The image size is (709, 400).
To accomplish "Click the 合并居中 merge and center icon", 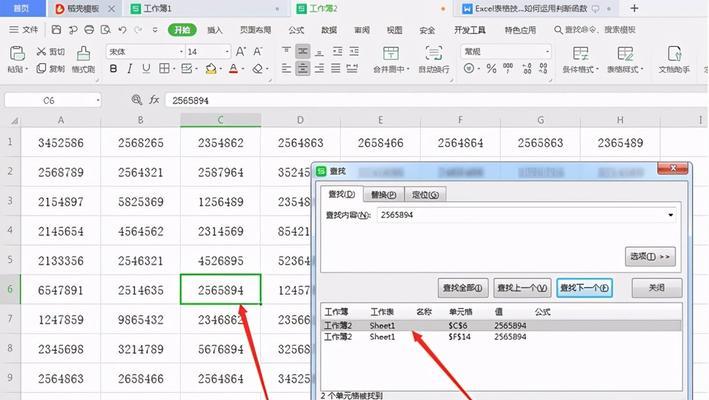I will (391, 53).
